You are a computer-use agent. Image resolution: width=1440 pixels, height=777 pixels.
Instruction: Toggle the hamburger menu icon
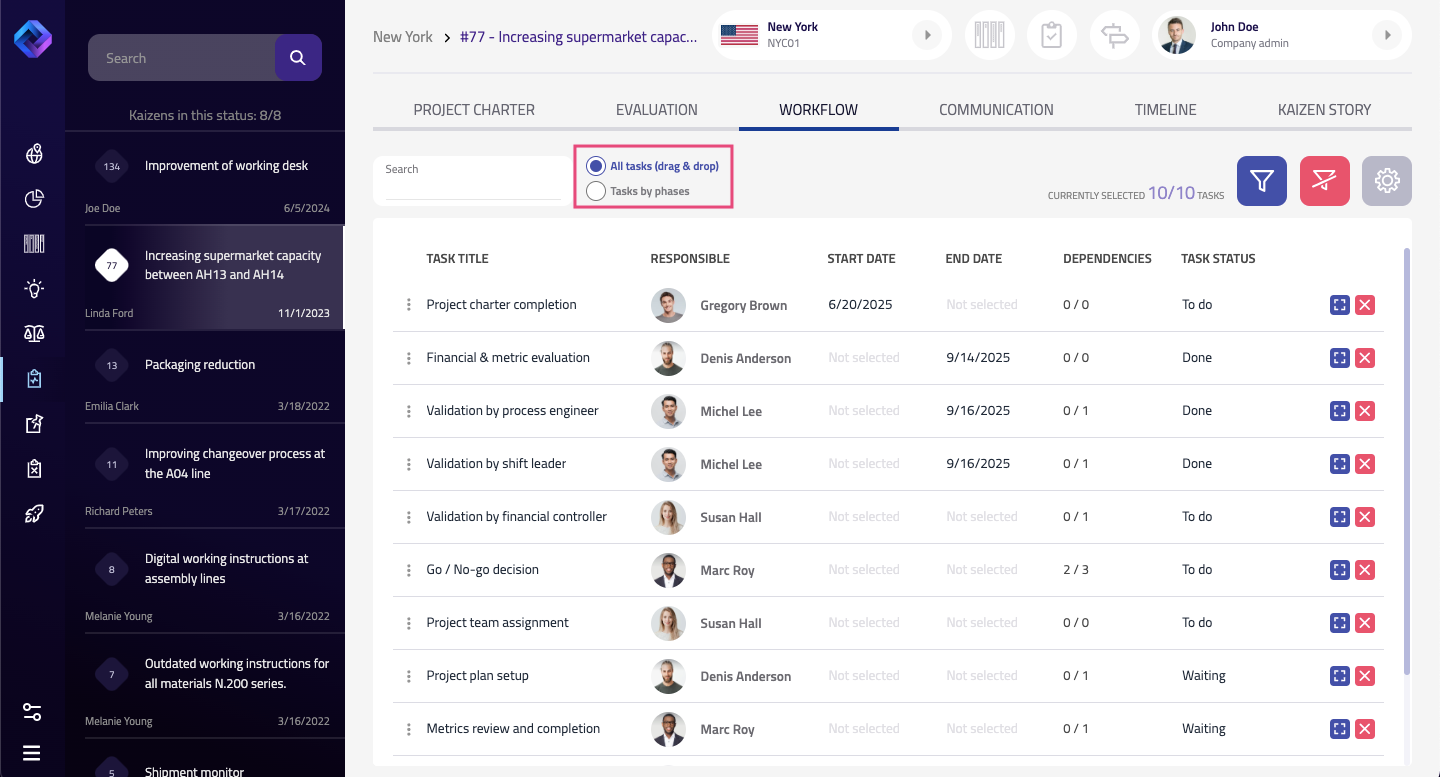coord(33,753)
